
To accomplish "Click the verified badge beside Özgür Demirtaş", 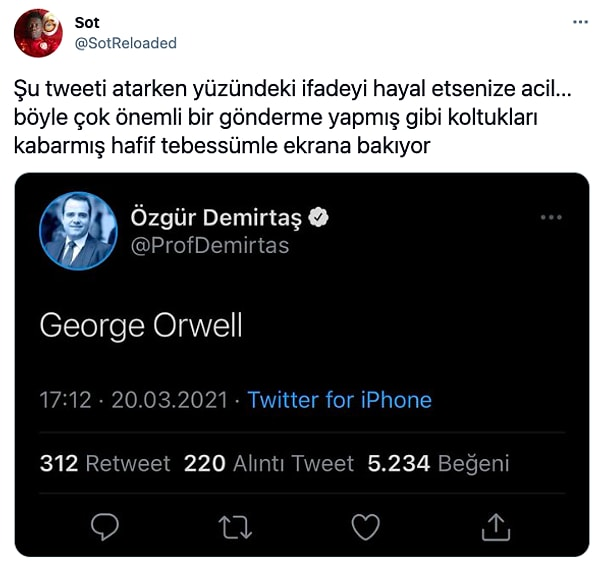I will click(319, 217).
